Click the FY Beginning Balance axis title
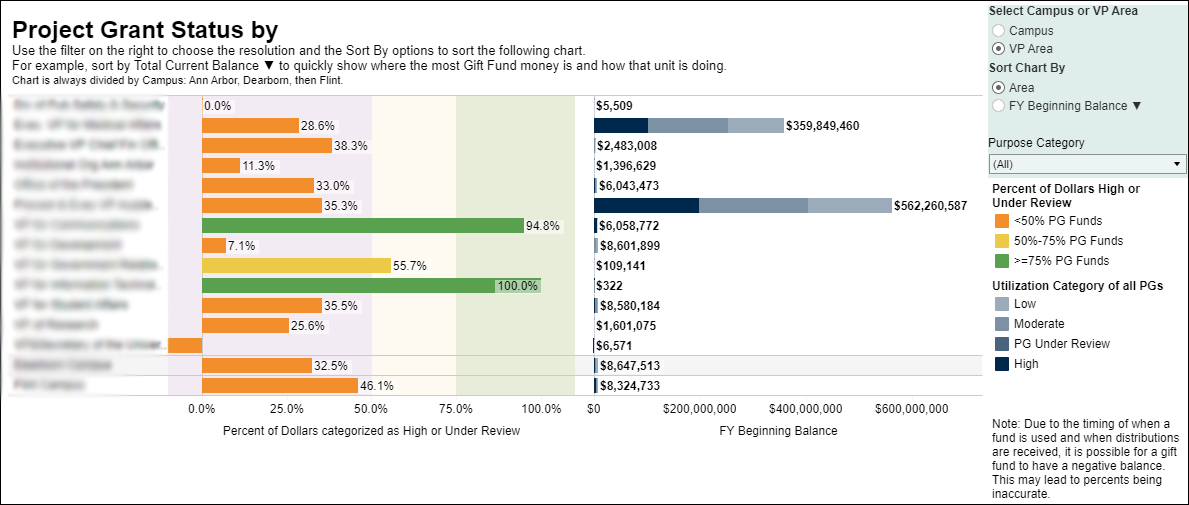The height and width of the screenshot is (505, 1189). 778,431
